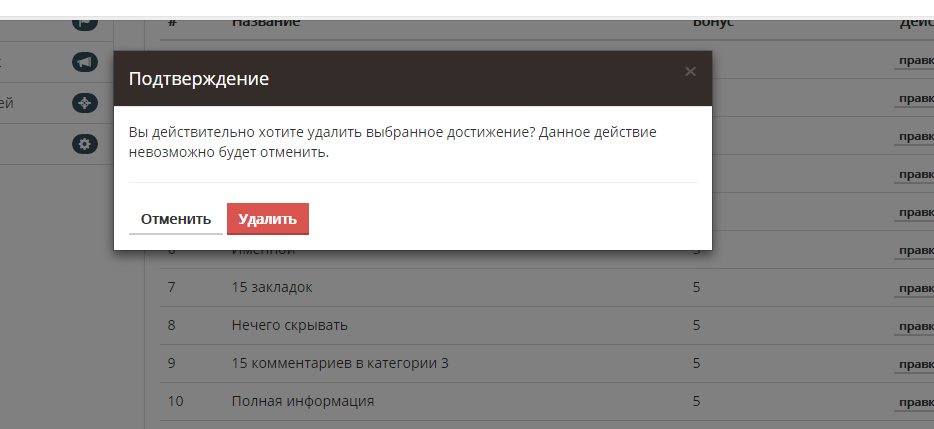The image size is (934, 429).
Task: Select the achievement name 15 закладок
Action: click(x=272, y=287)
